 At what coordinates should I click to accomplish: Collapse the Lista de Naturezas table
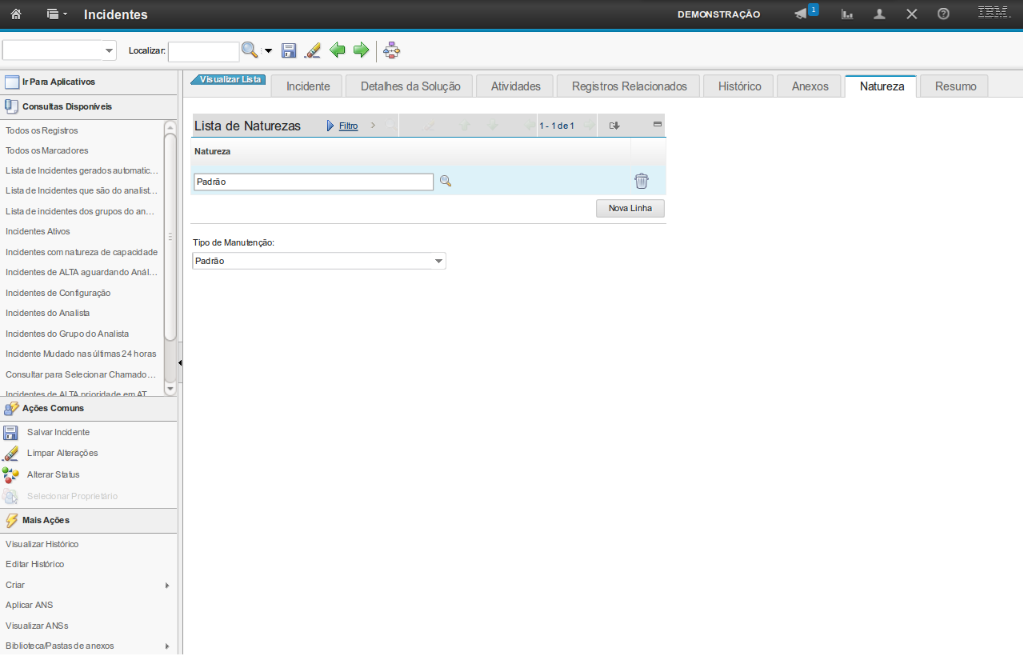pyautogui.click(x=657, y=125)
